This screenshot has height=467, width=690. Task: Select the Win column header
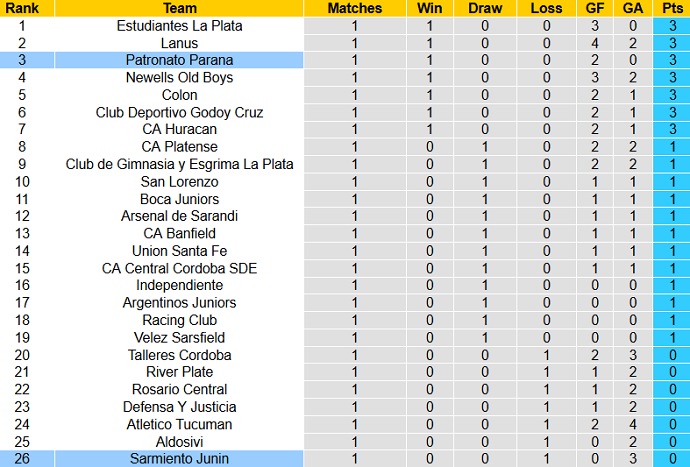coord(424,8)
